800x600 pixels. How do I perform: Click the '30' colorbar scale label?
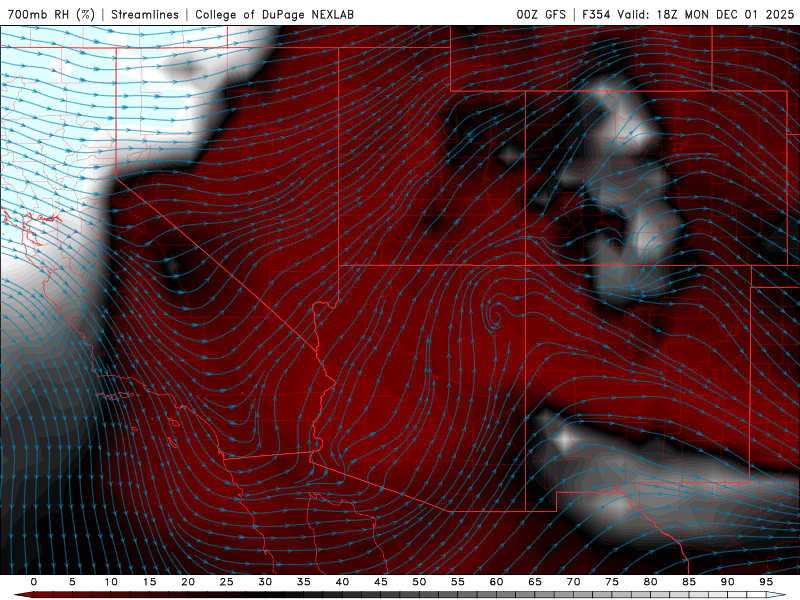click(x=265, y=582)
